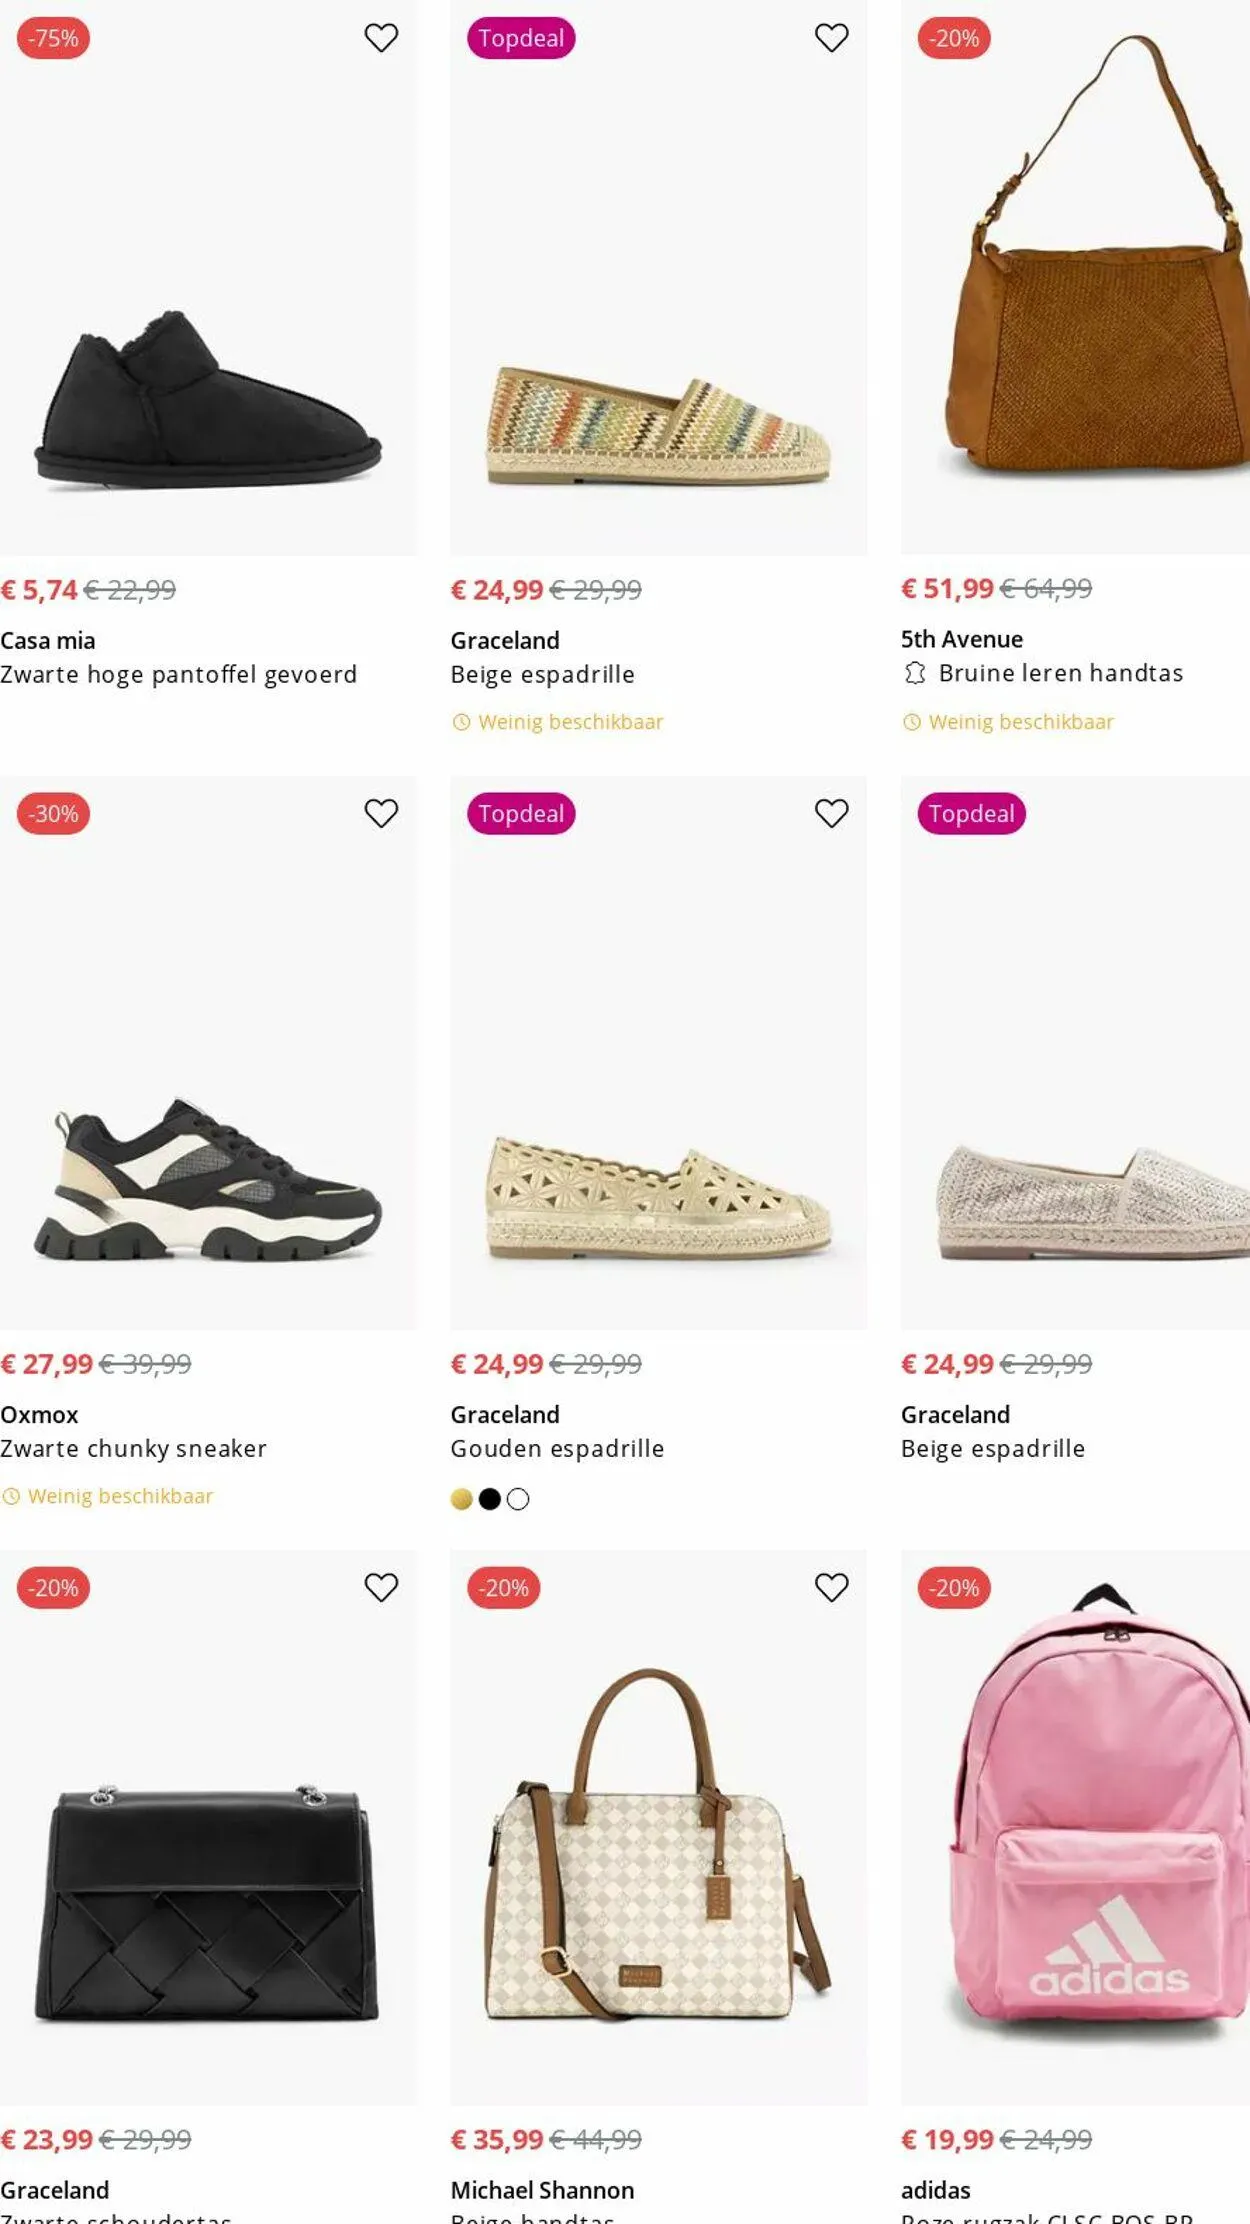Add multicolor Graceland espadrille to wishlist
The width and height of the screenshot is (1250, 2224).
pos(831,38)
